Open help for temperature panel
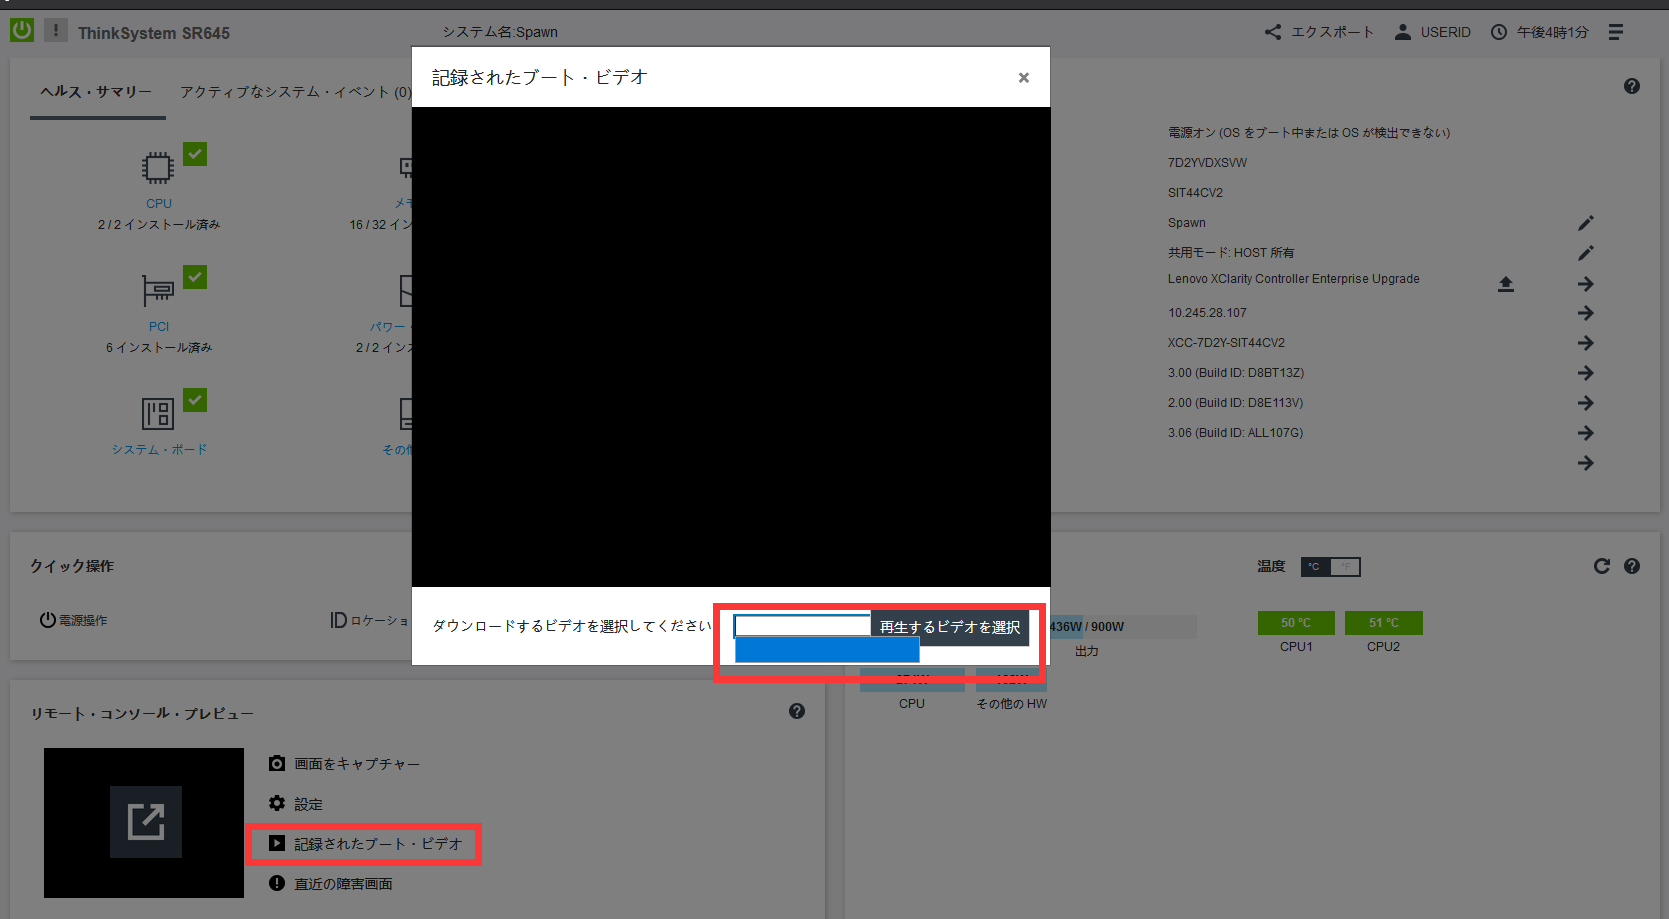The width and height of the screenshot is (1669, 919). 1632,566
